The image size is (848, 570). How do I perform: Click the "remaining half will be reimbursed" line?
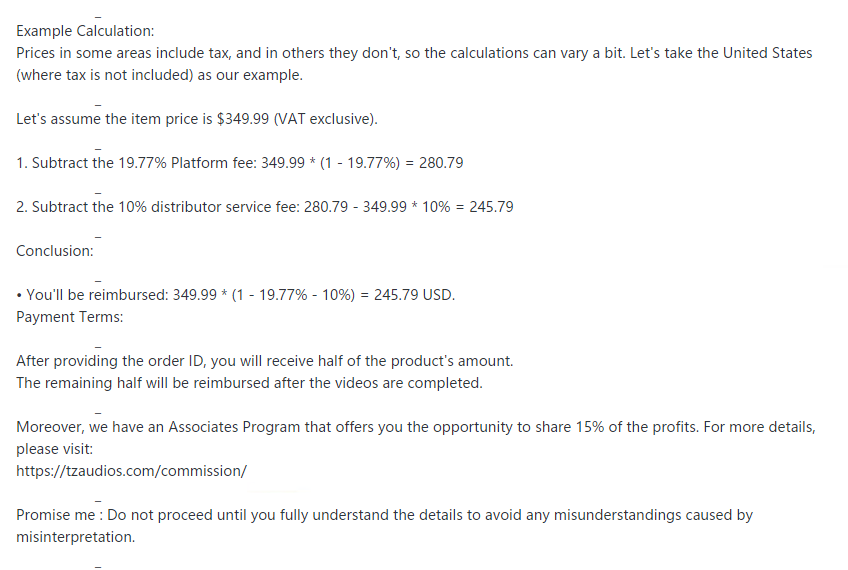(249, 383)
